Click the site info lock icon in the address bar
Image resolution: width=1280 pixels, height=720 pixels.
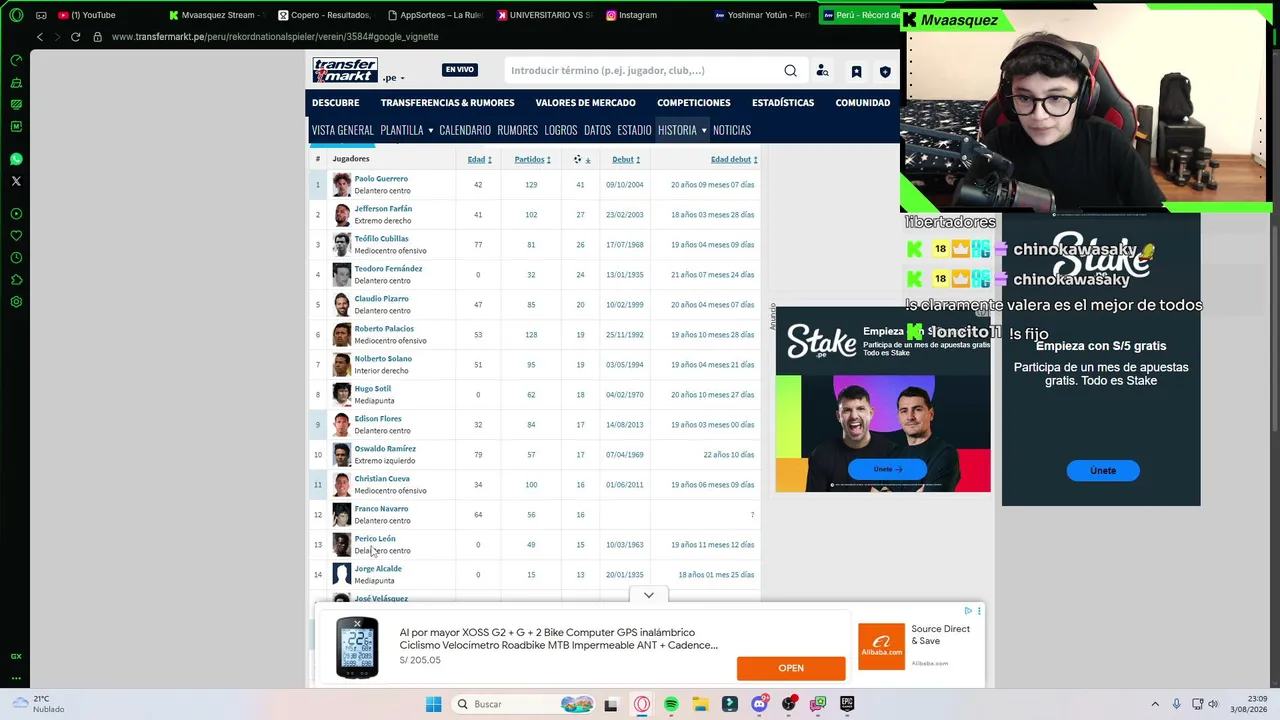(97, 37)
